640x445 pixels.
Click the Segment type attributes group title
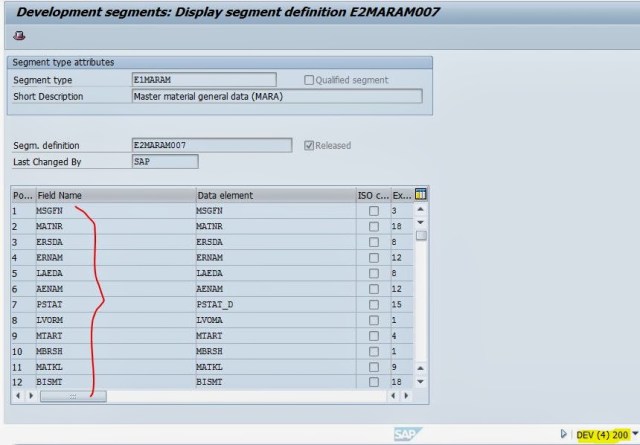(63, 62)
